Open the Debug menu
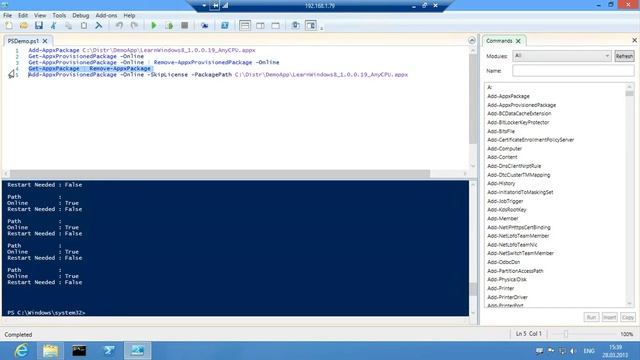640x360 pixels. pos(80,16)
